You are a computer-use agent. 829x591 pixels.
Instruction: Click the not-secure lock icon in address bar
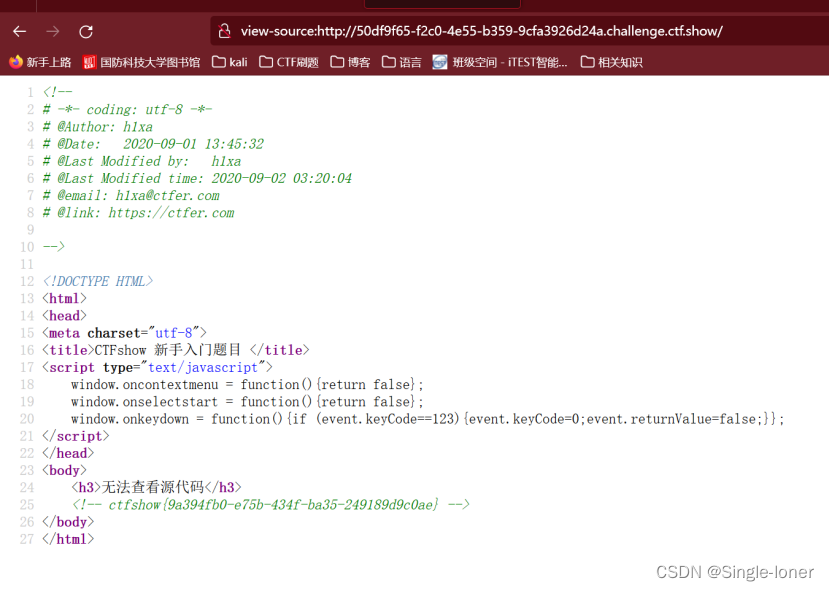click(x=222, y=31)
